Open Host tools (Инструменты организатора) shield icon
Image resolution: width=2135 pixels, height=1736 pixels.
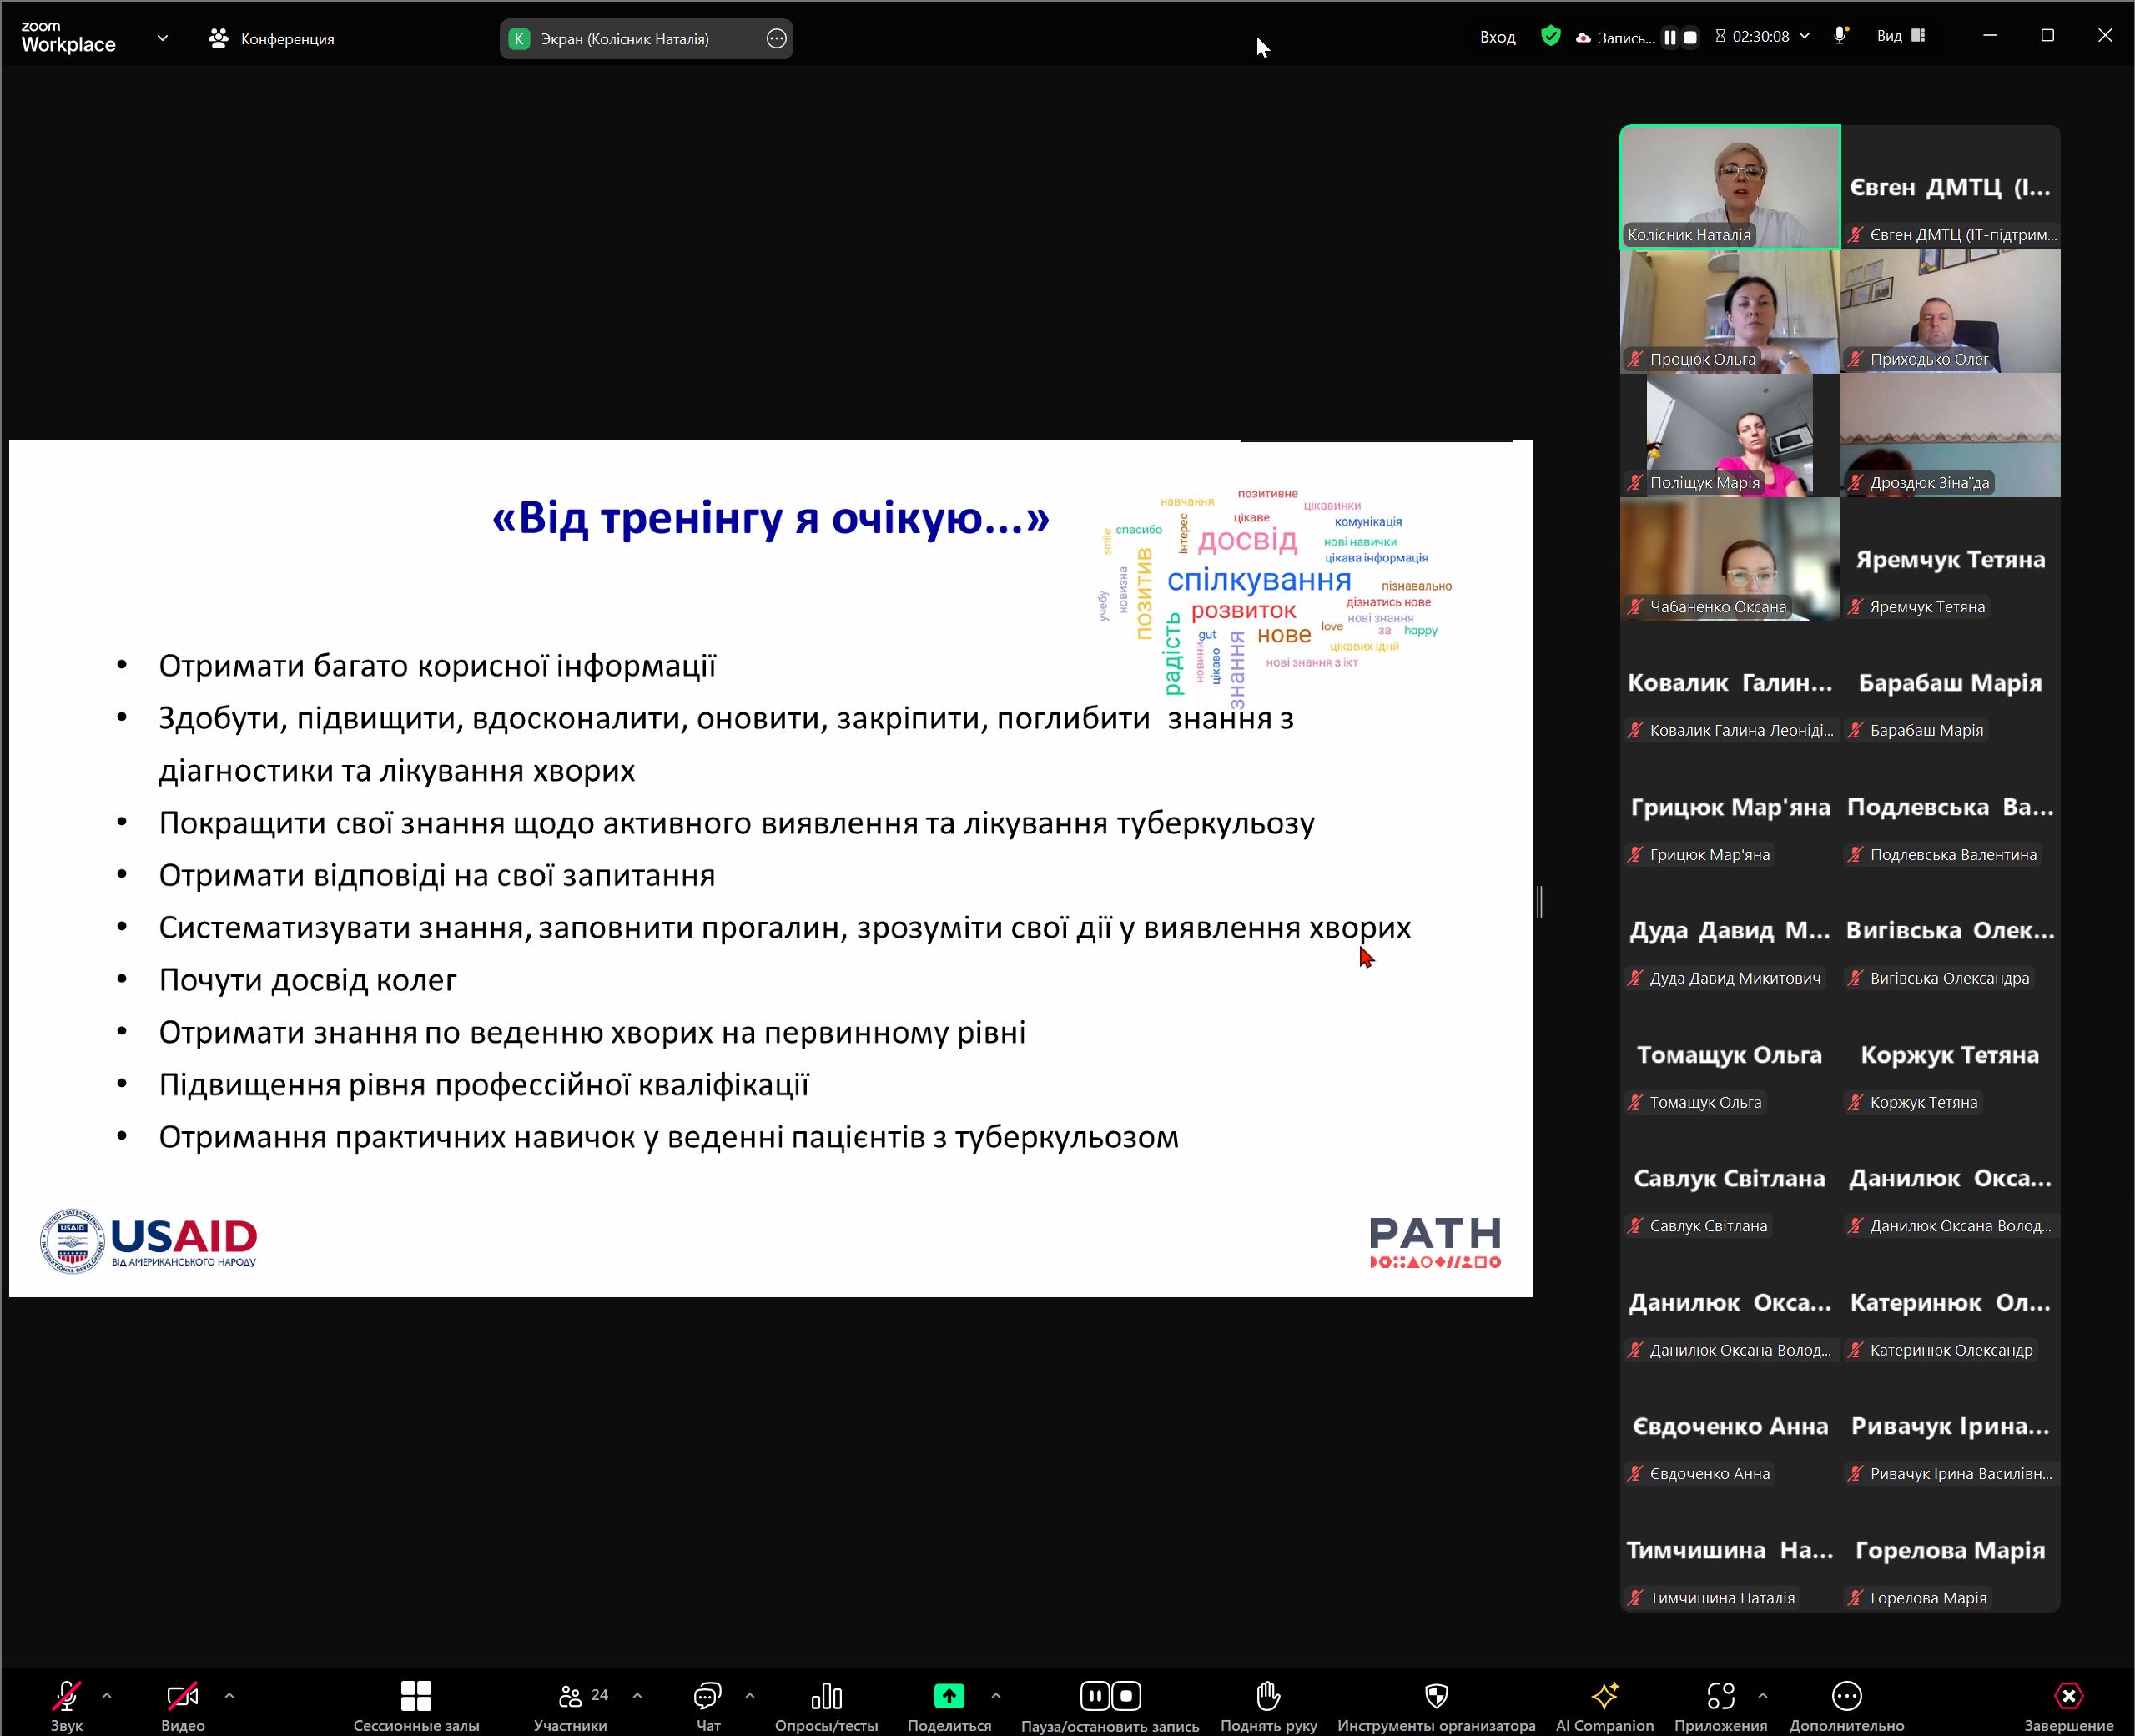coord(1436,1696)
